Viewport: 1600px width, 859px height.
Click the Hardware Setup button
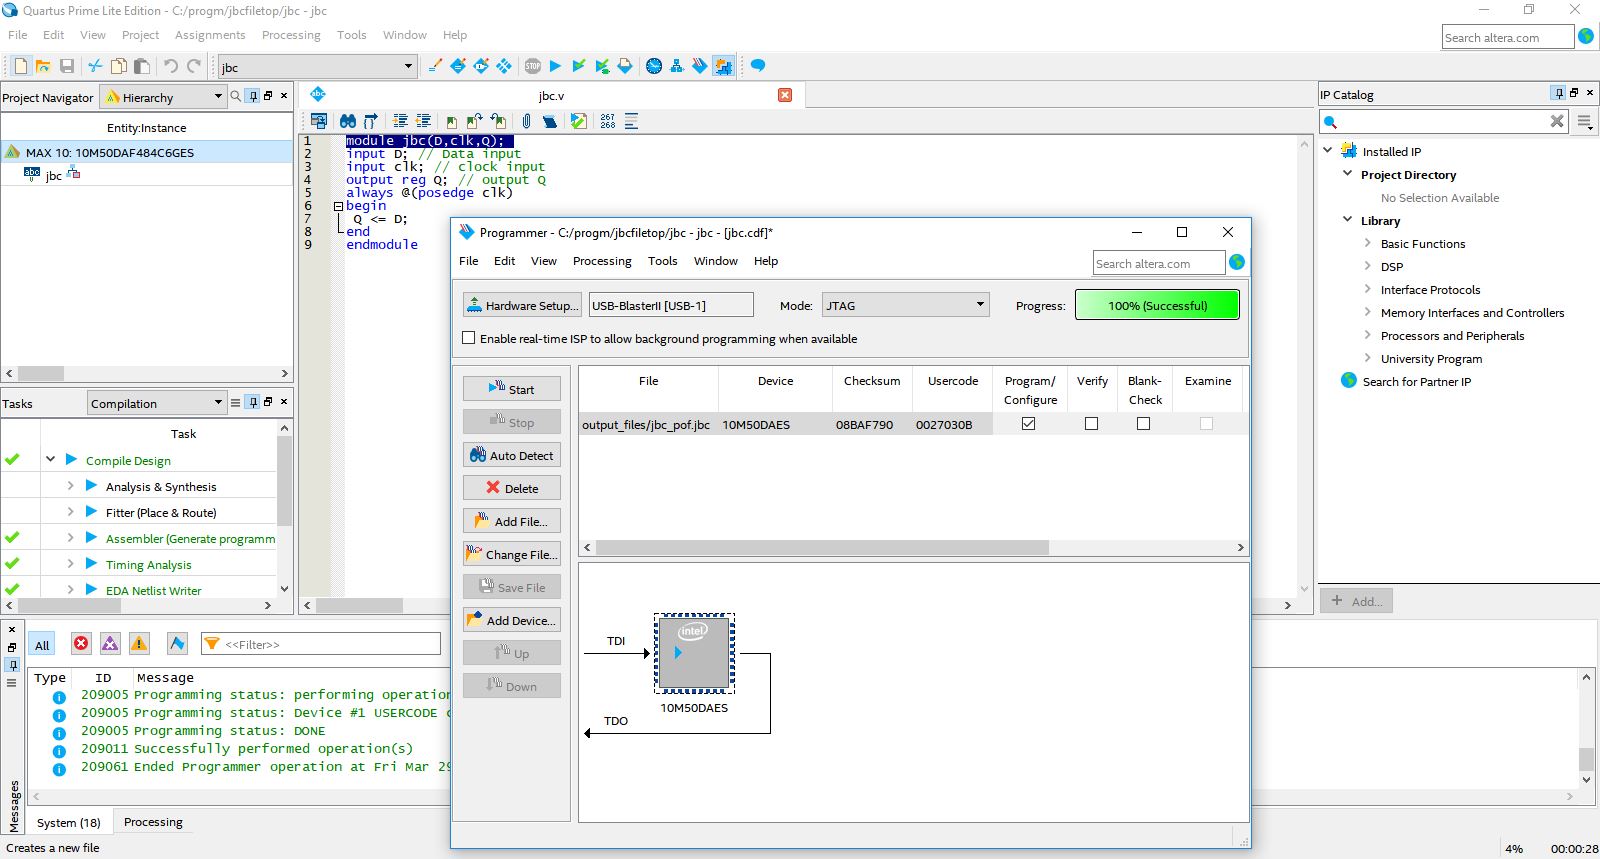pos(521,305)
